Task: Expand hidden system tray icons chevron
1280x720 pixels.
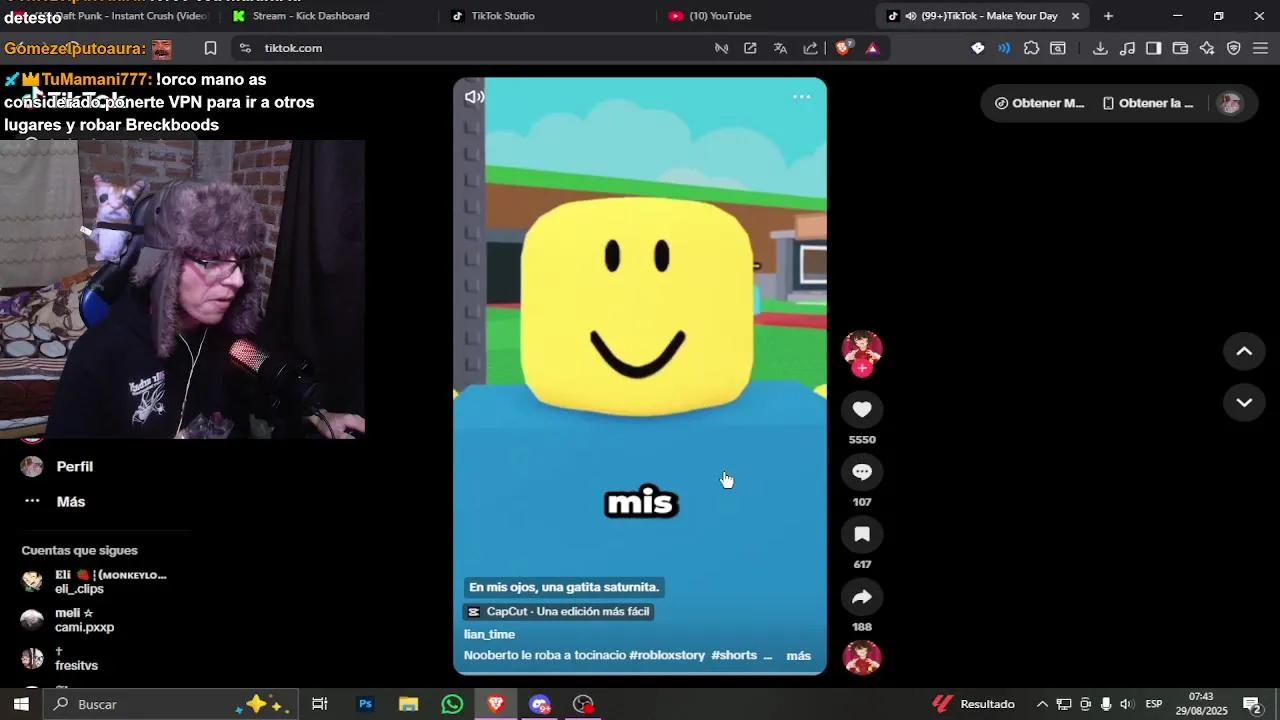Action: coord(1042,704)
